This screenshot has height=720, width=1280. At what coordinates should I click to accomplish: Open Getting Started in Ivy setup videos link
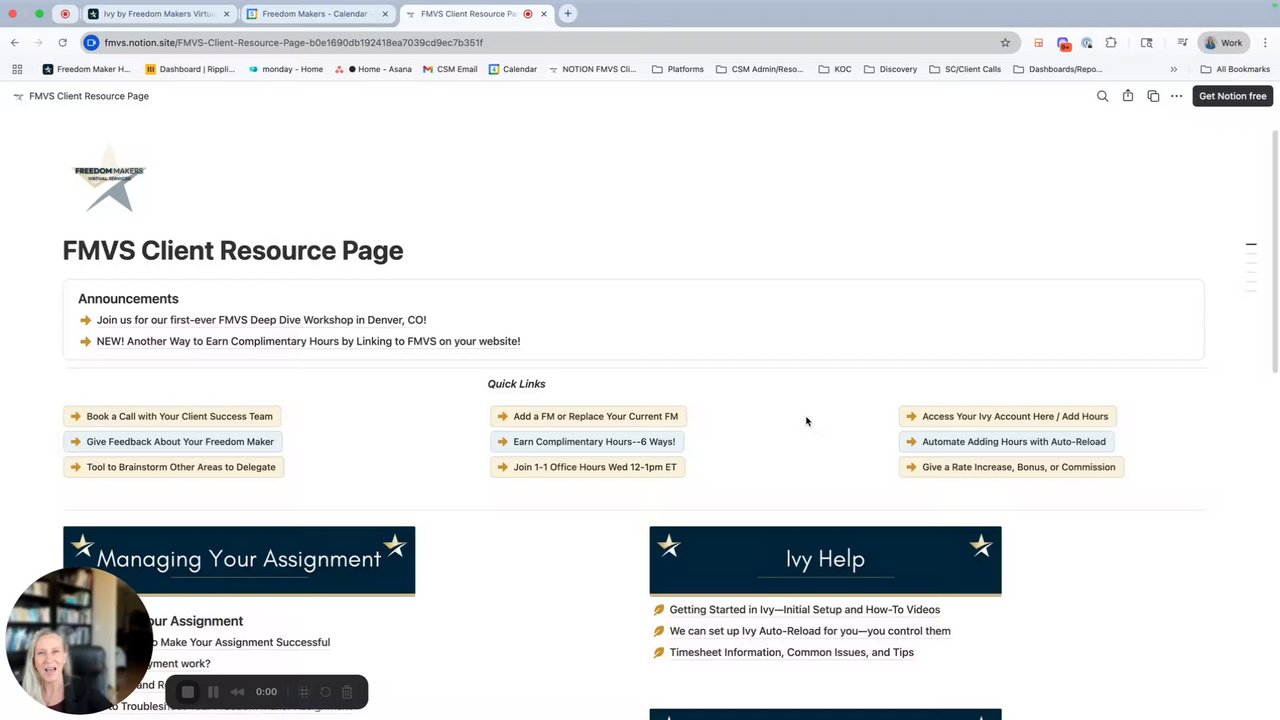[805, 610]
